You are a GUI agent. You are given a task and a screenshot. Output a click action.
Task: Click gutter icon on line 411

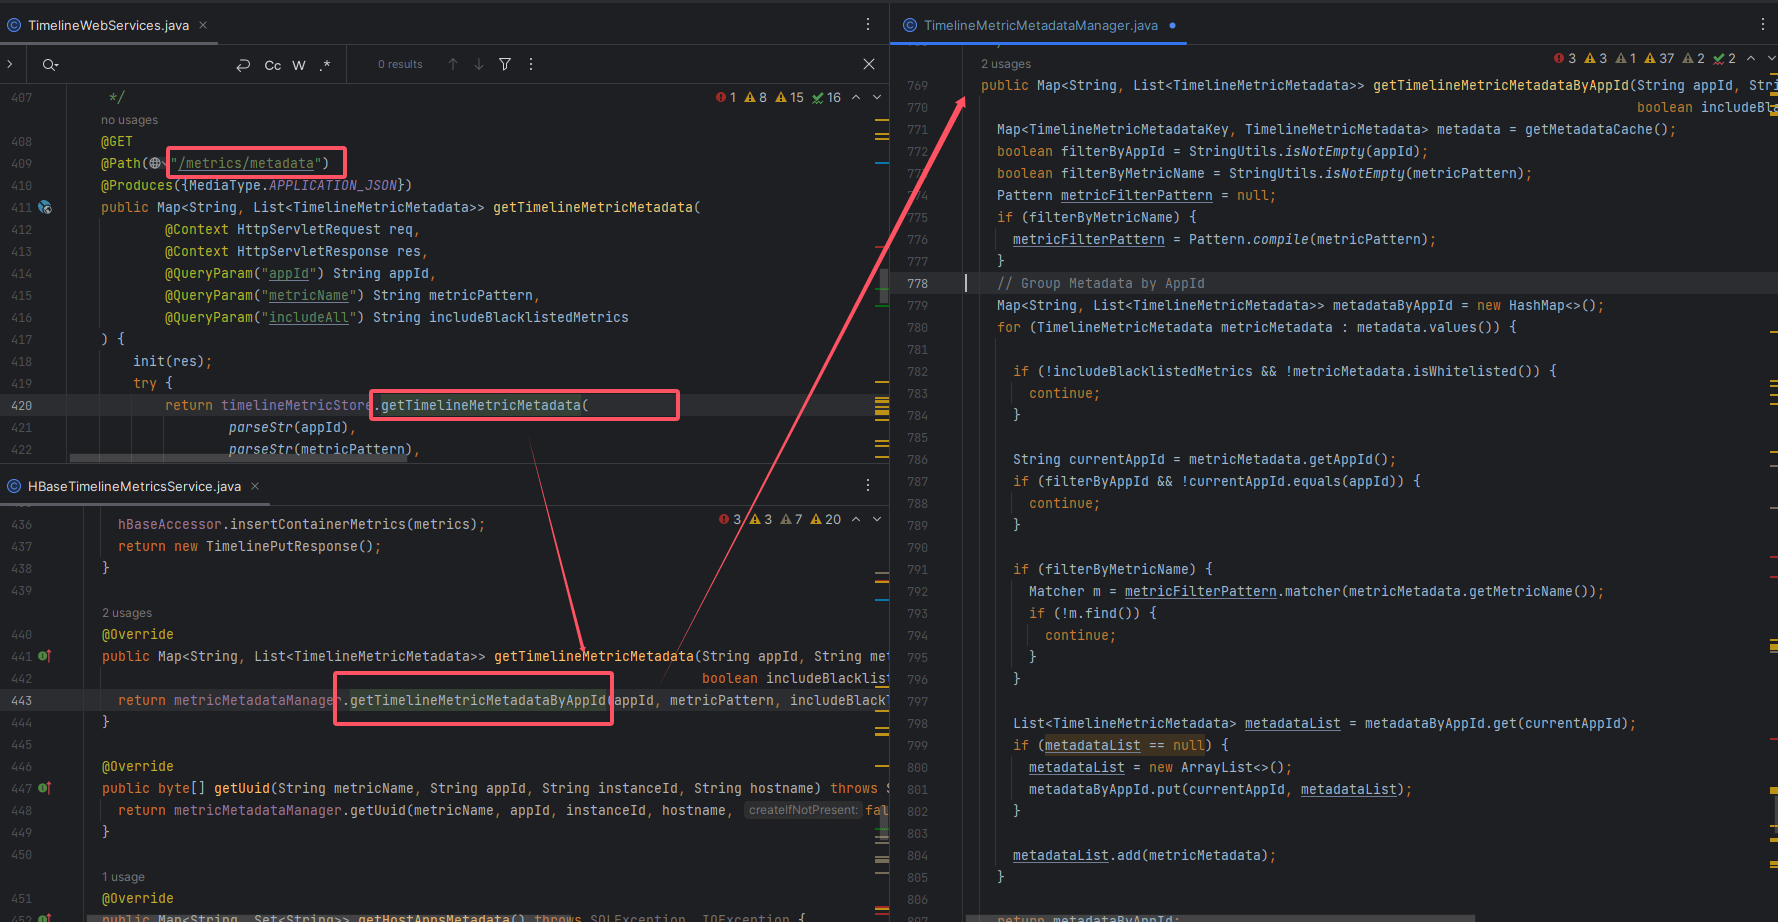click(45, 207)
